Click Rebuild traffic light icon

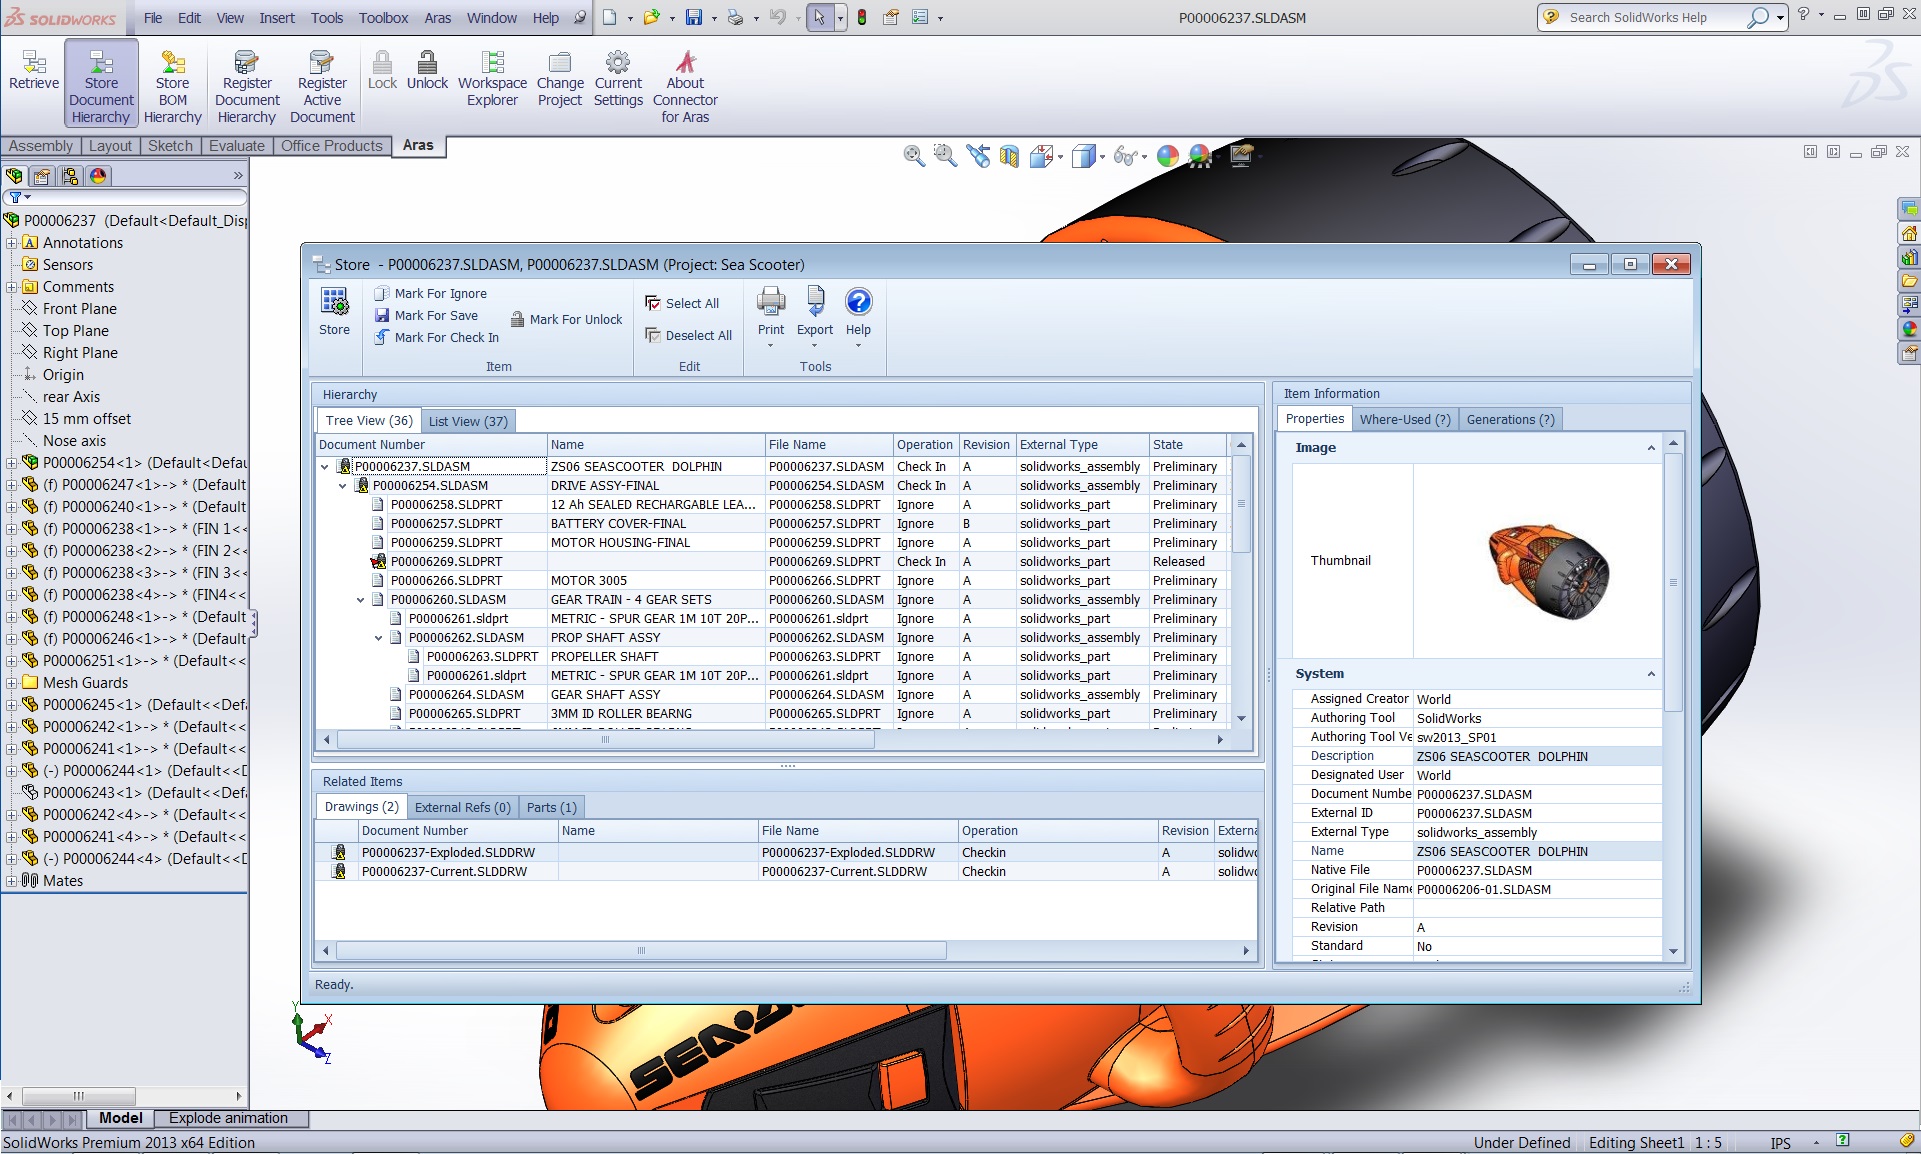tap(862, 17)
